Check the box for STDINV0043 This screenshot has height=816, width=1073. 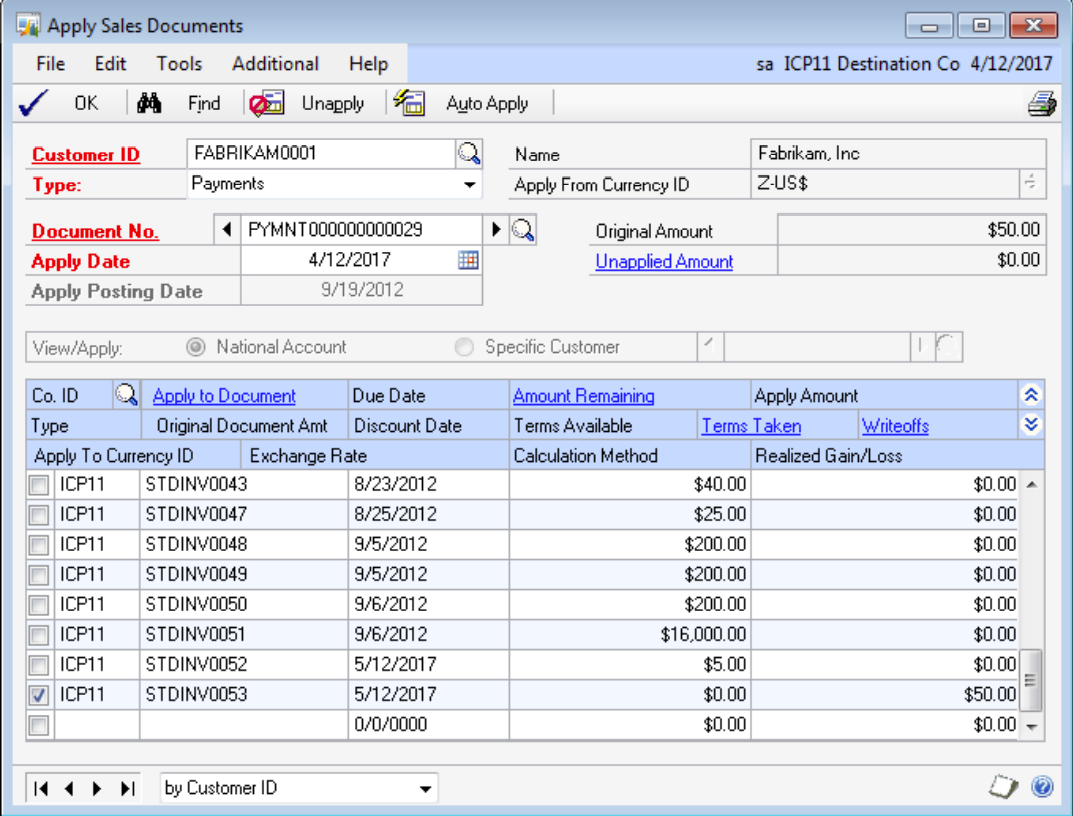[39, 485]
